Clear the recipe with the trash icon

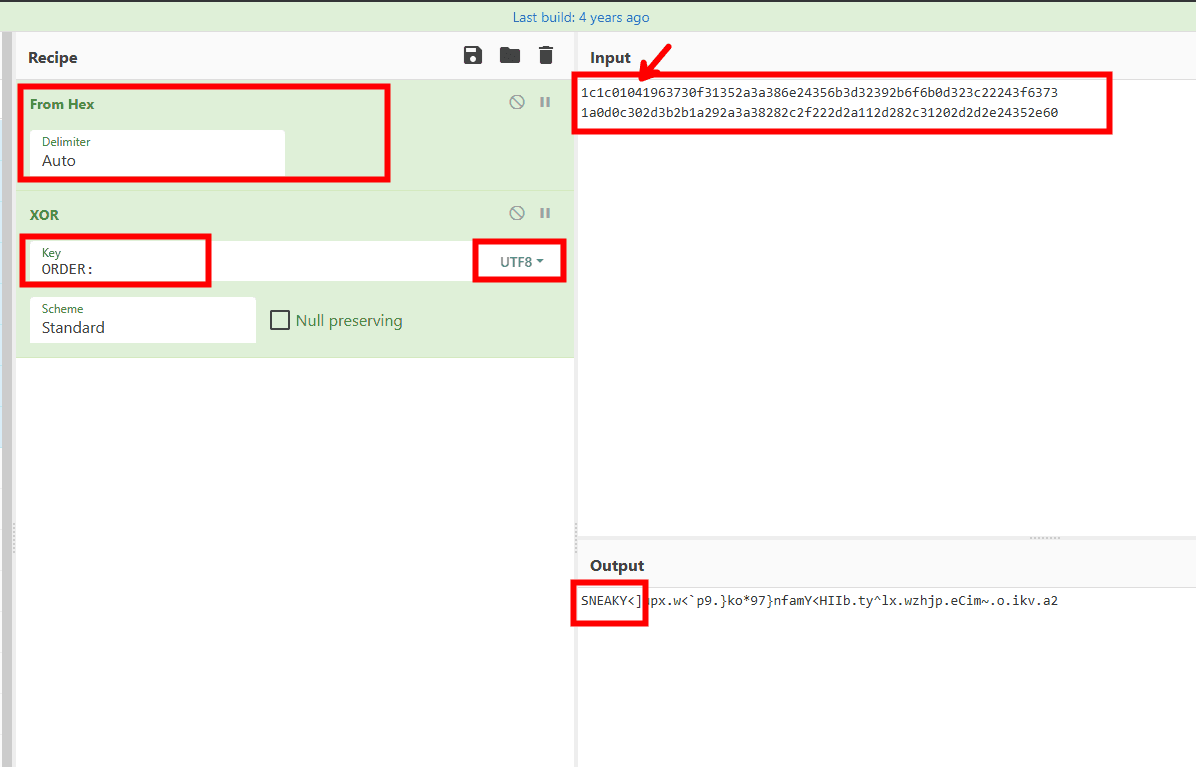tap(545, 56)
